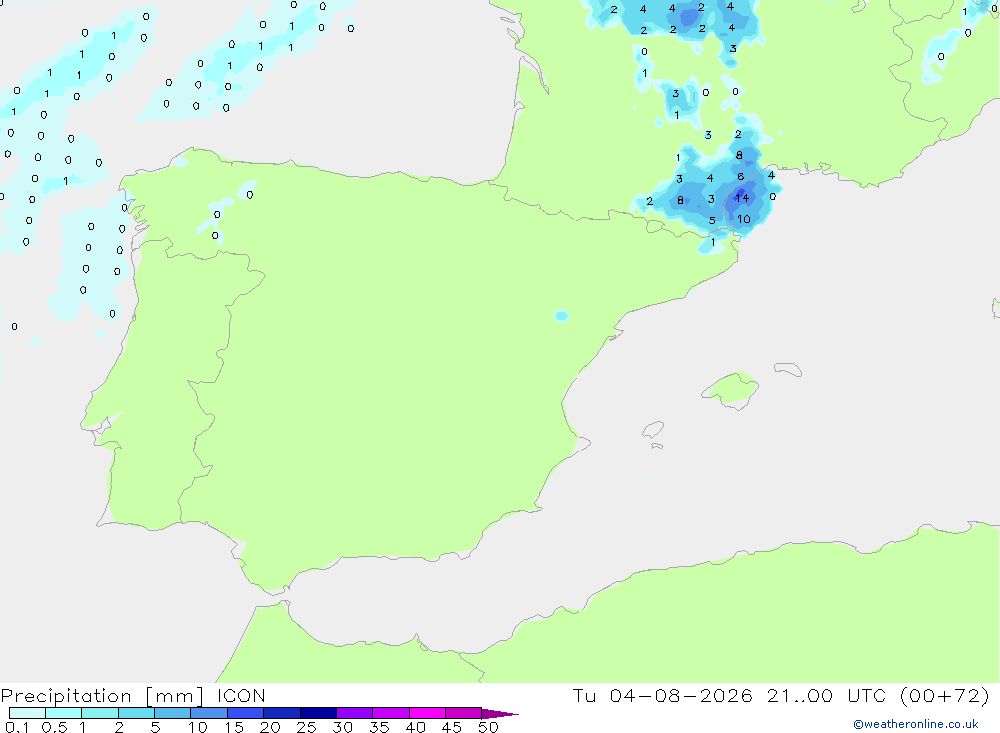Pick the 10–15 mm legend color box
This screenshot has width=1000, height=733.
[209, 713]
